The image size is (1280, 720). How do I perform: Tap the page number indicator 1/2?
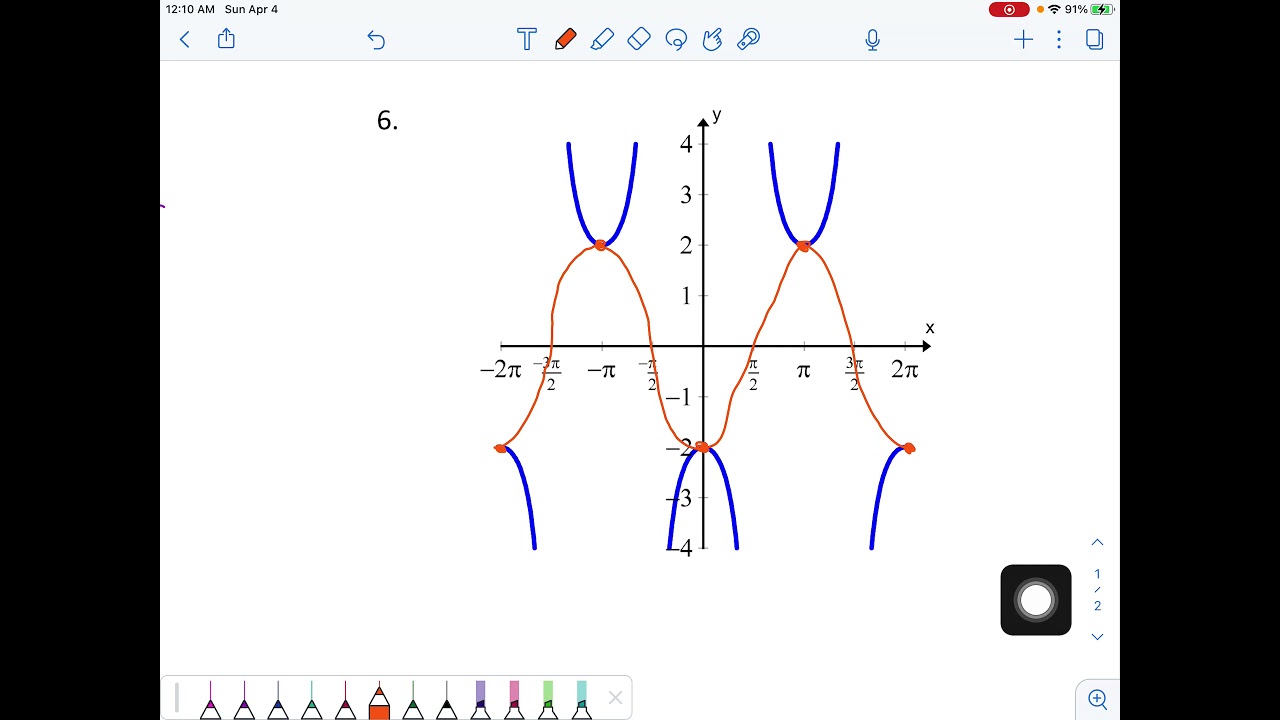click(x=1097, y=590)
